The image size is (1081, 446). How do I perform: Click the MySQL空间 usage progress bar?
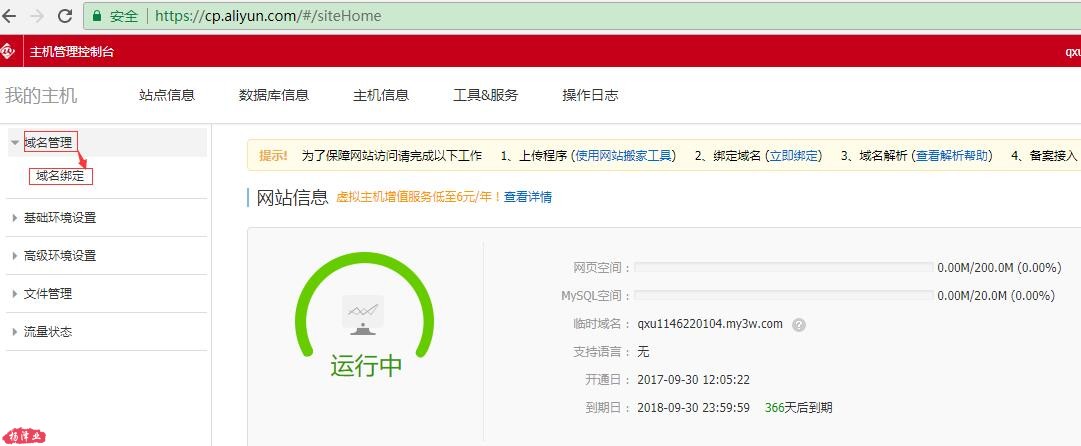[784, 296]
